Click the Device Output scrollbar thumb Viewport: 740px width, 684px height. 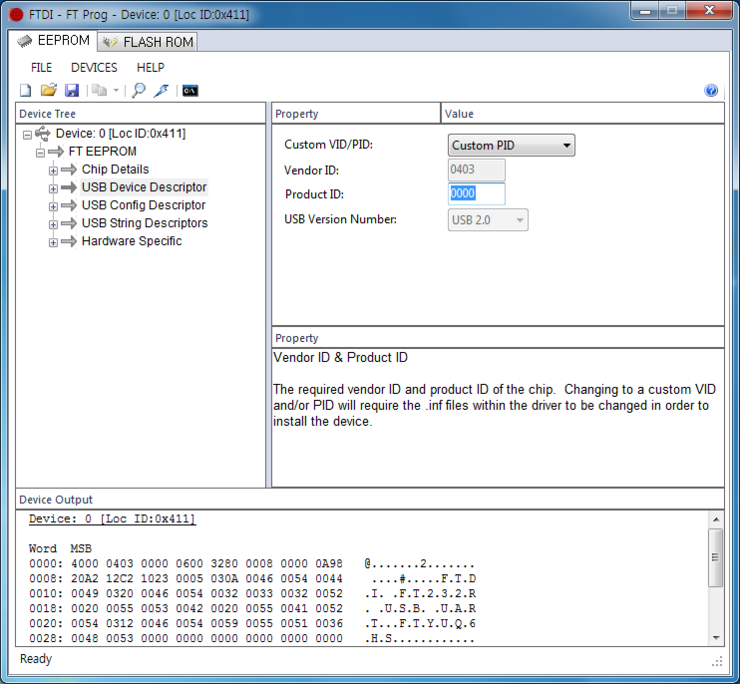point(715,557)
